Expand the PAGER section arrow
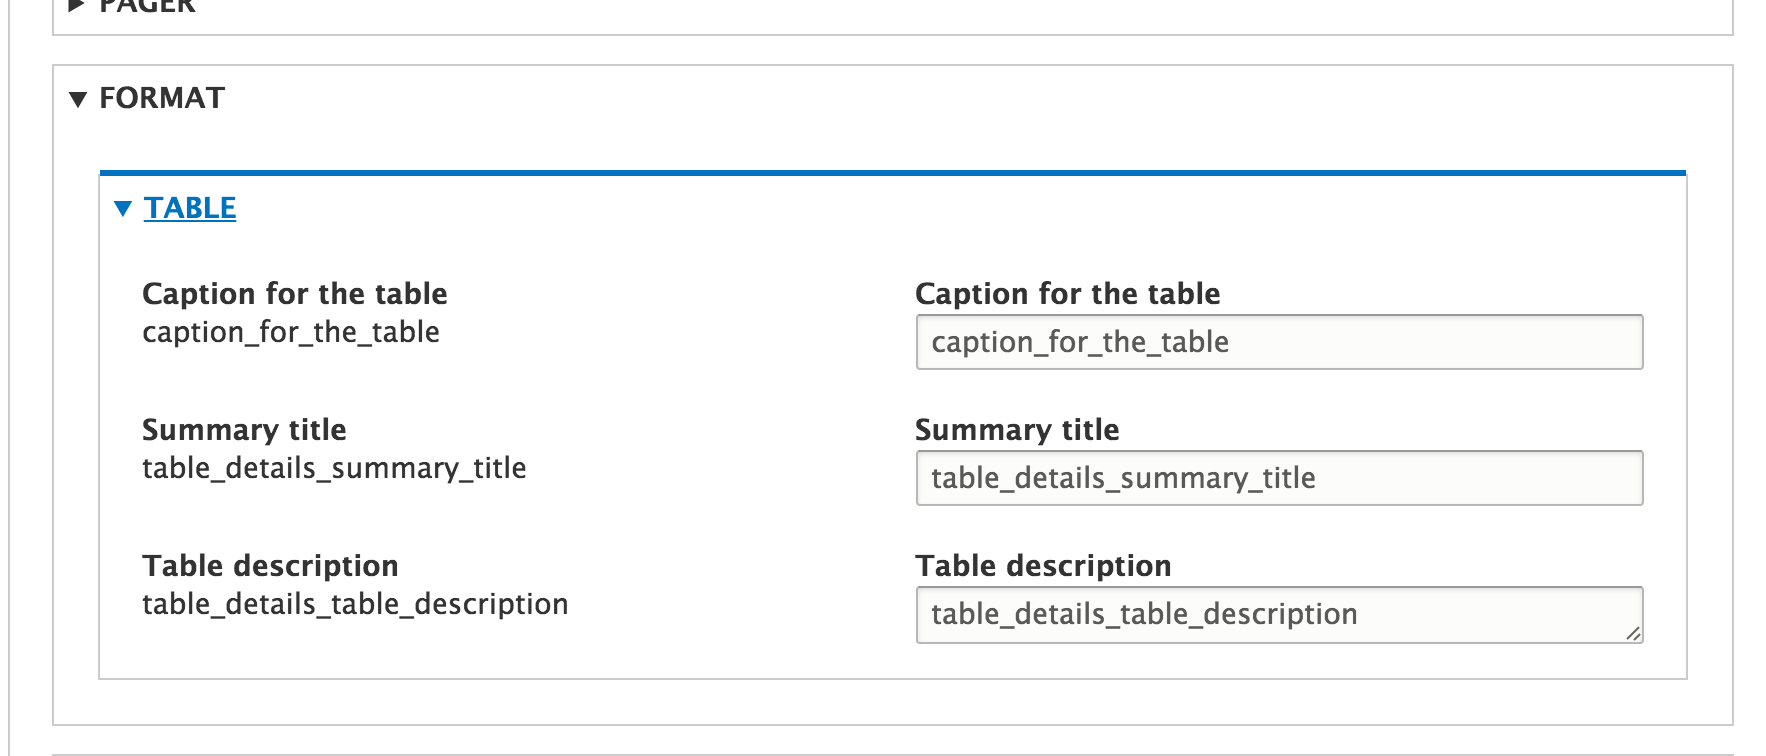Image resolution: width=1766 pixels, height=756 pixels. [77, 5]
